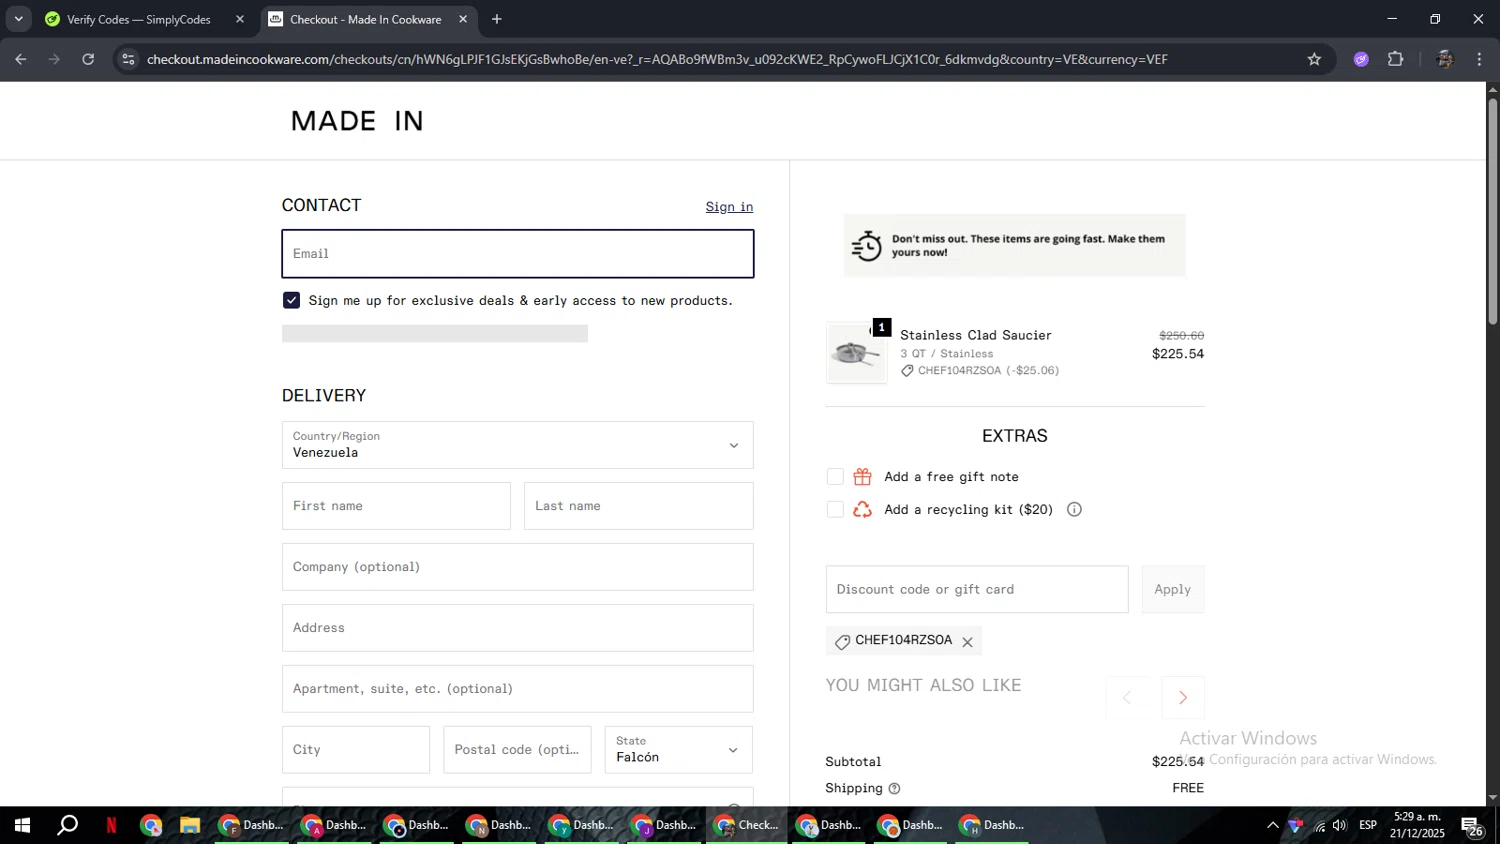
Task: Close the Verify Codes — SimplyCodes tab
Action: point(239,19)
